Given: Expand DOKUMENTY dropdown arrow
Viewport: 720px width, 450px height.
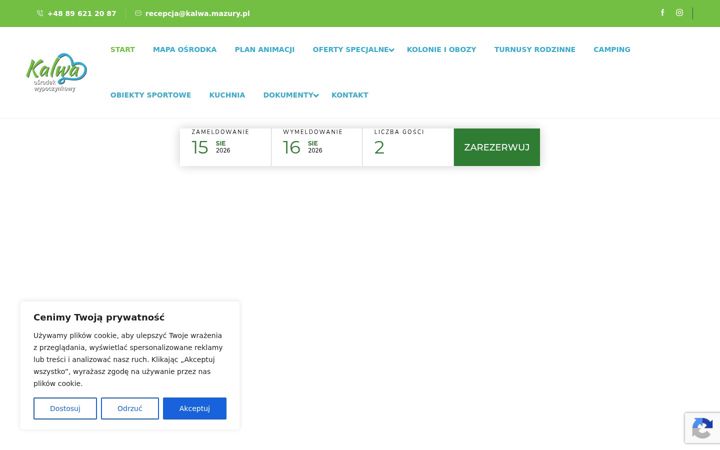Looking at the screenshot, I should pyautogui.click(x=316, y=96).
